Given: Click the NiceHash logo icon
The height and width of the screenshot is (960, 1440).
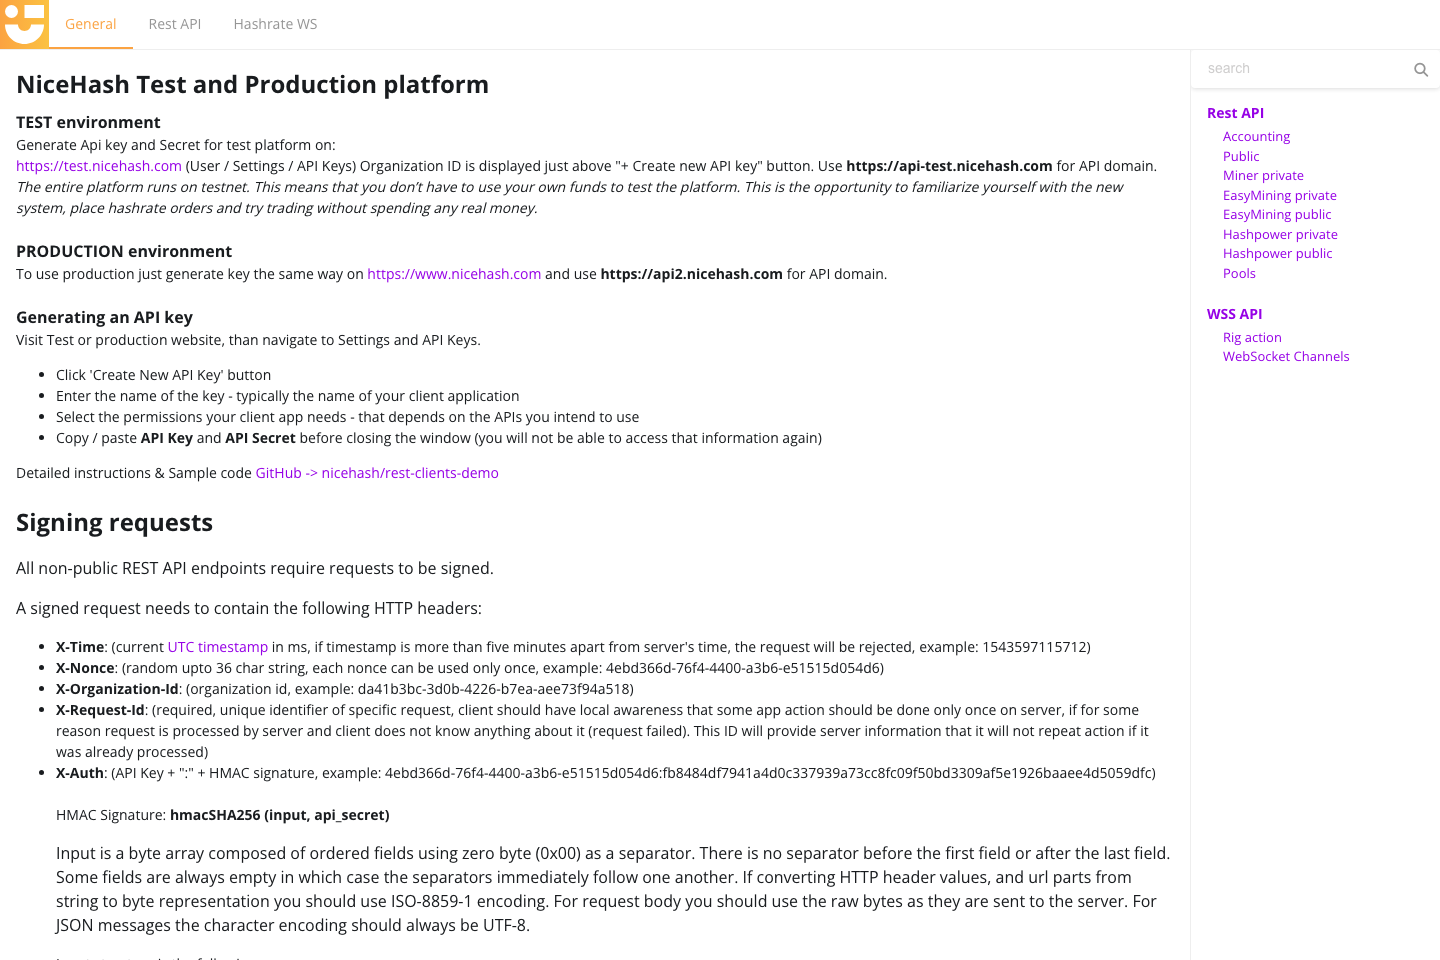Looking at the screenshot, I should (x=22, y=23).
